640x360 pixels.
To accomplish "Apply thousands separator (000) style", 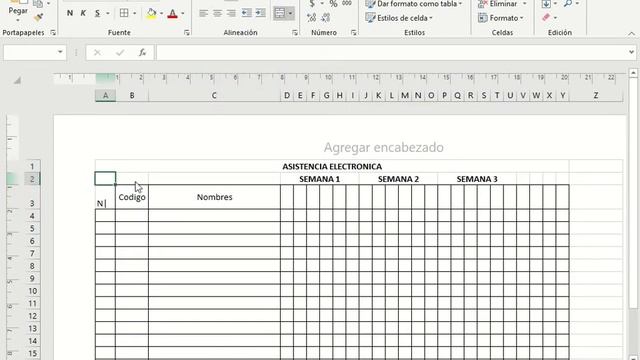I will (347, 3).
